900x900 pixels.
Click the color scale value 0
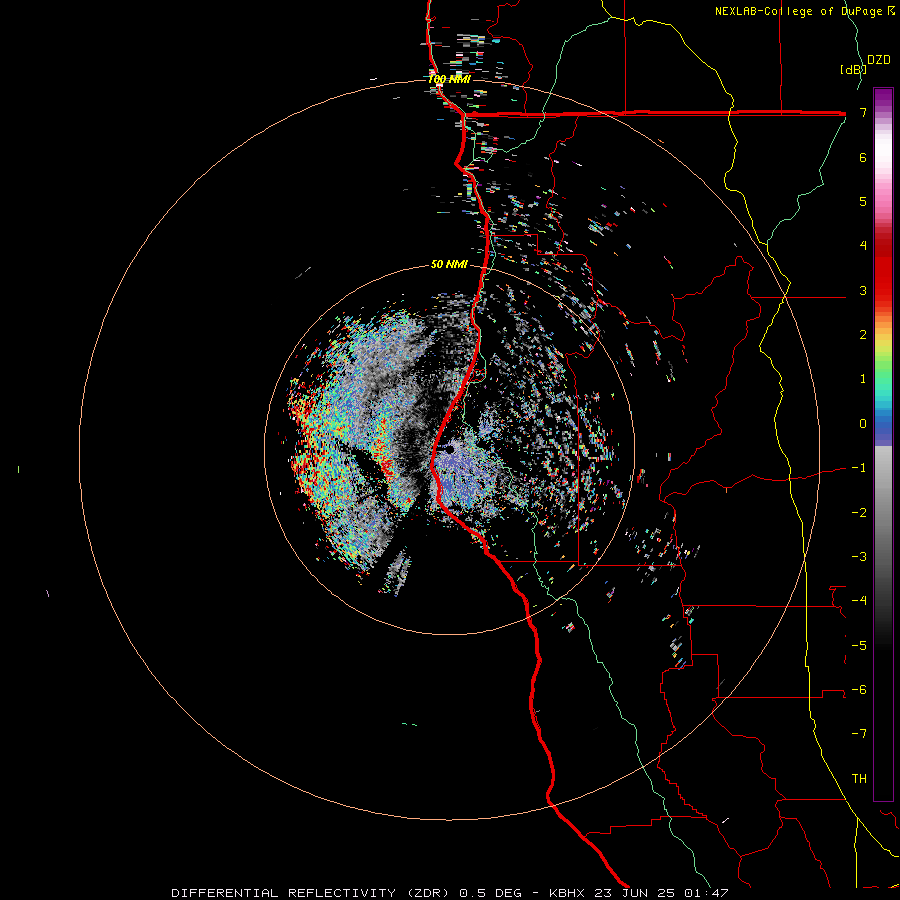pos(863,424)
